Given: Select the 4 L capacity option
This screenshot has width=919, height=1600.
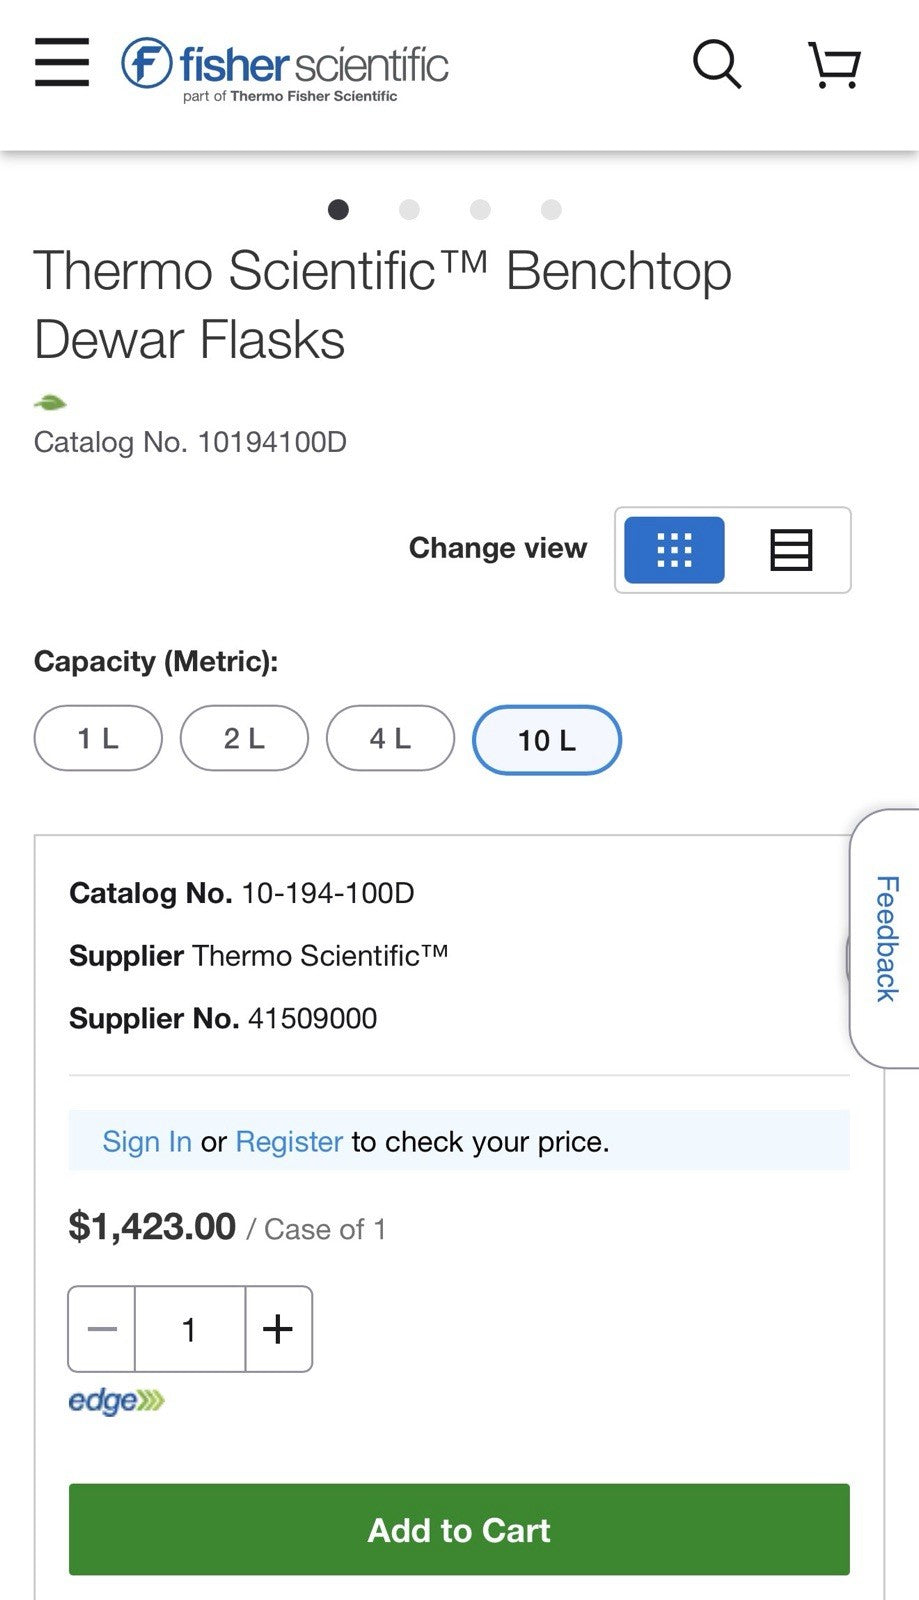Looking at the screenshot, I should pos(390,738).
